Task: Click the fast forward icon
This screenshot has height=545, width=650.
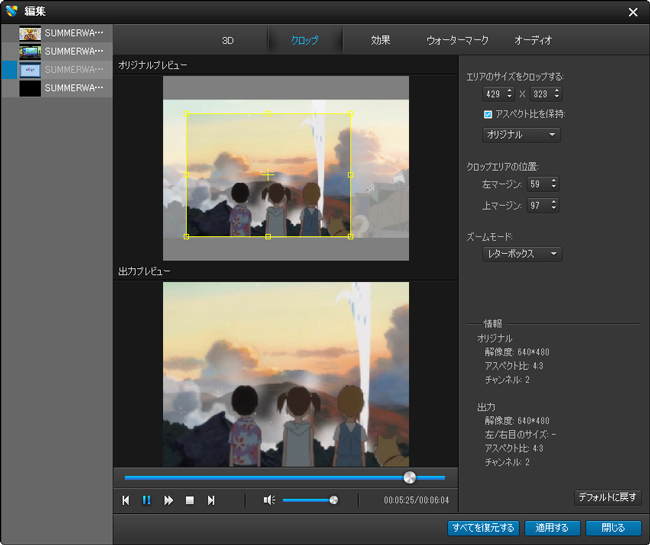Action: 168,500
